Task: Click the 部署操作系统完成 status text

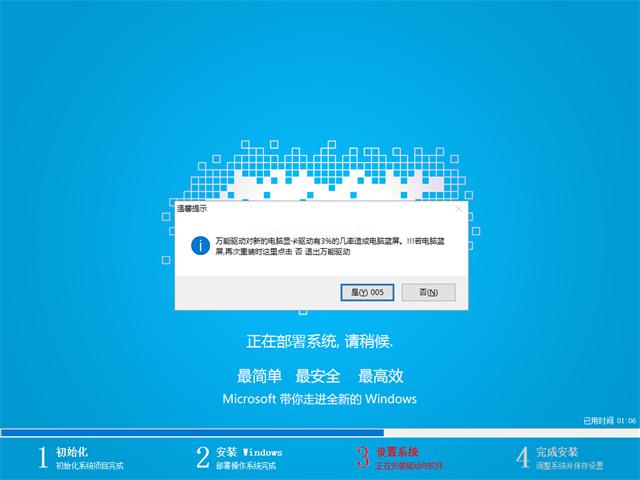Action: (246, 465)
